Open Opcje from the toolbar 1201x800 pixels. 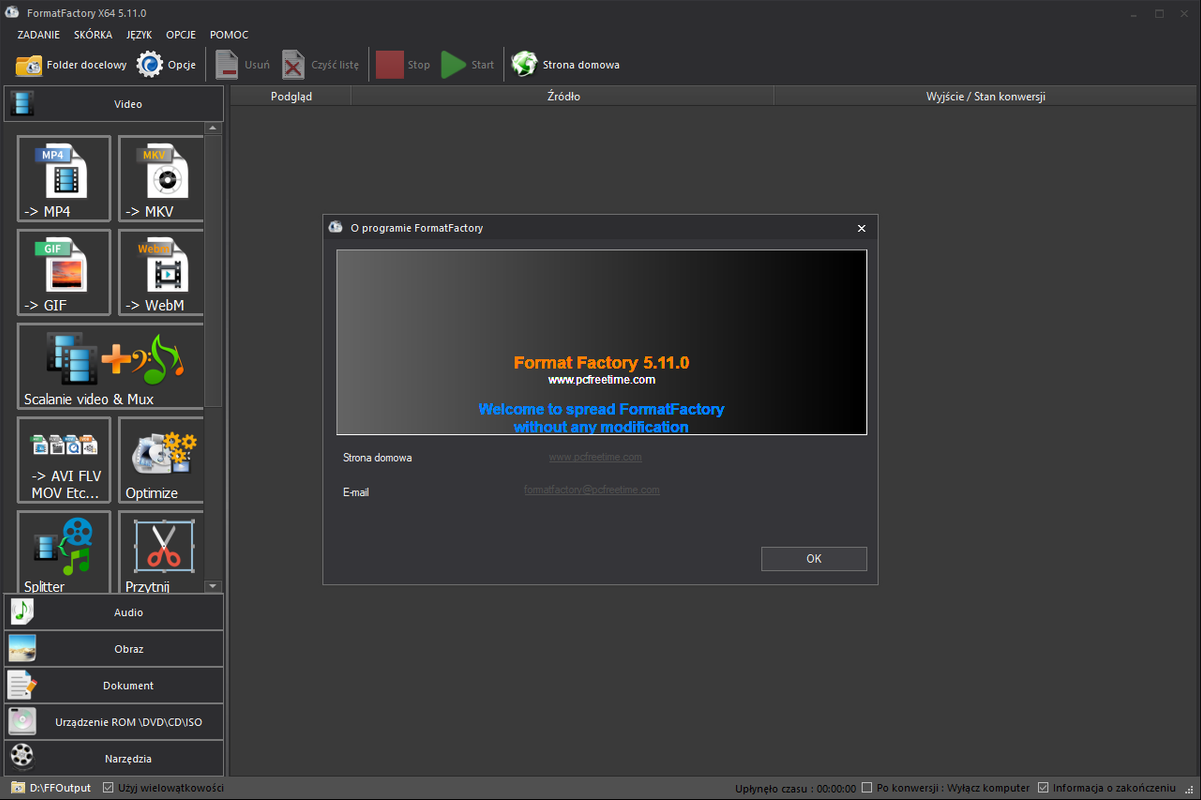166,65
